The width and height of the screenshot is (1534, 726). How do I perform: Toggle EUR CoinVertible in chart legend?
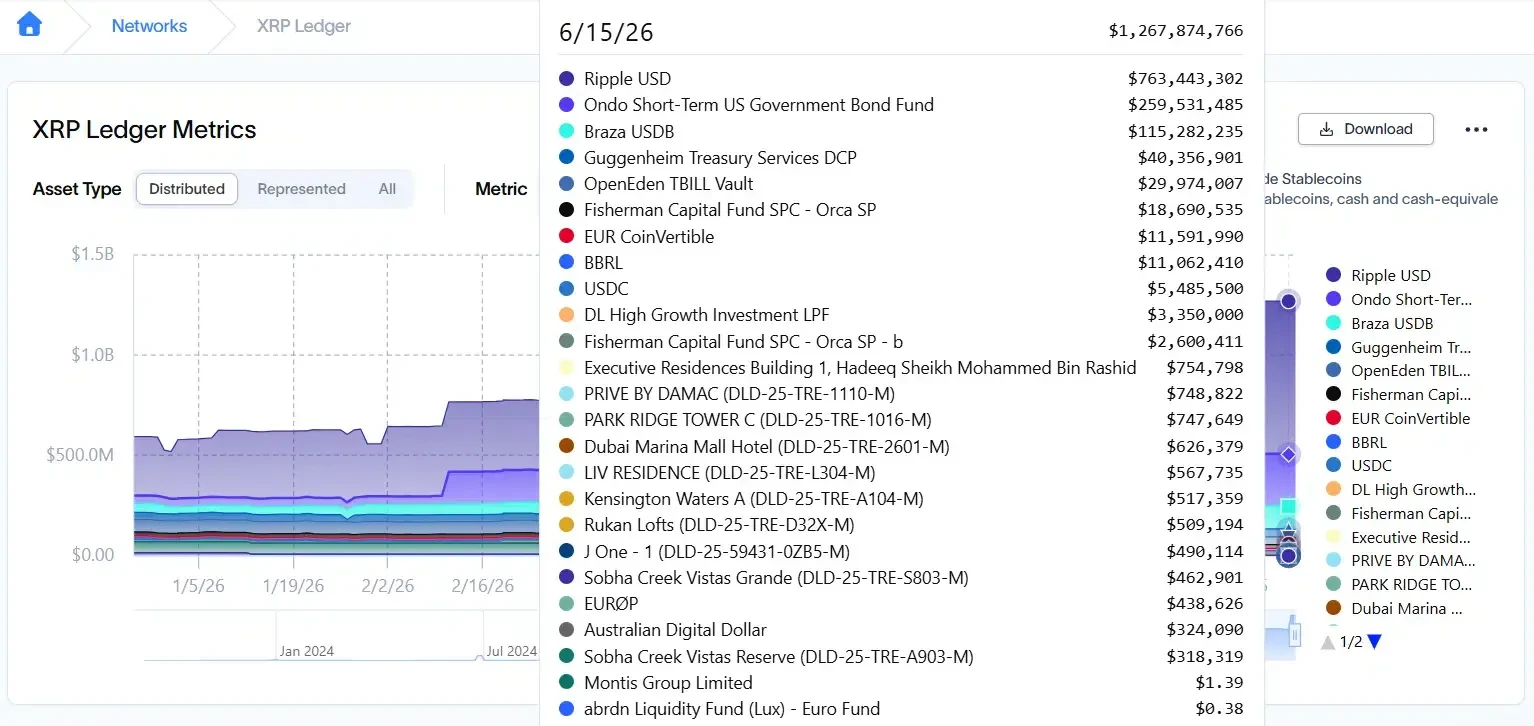[1398, 418]
